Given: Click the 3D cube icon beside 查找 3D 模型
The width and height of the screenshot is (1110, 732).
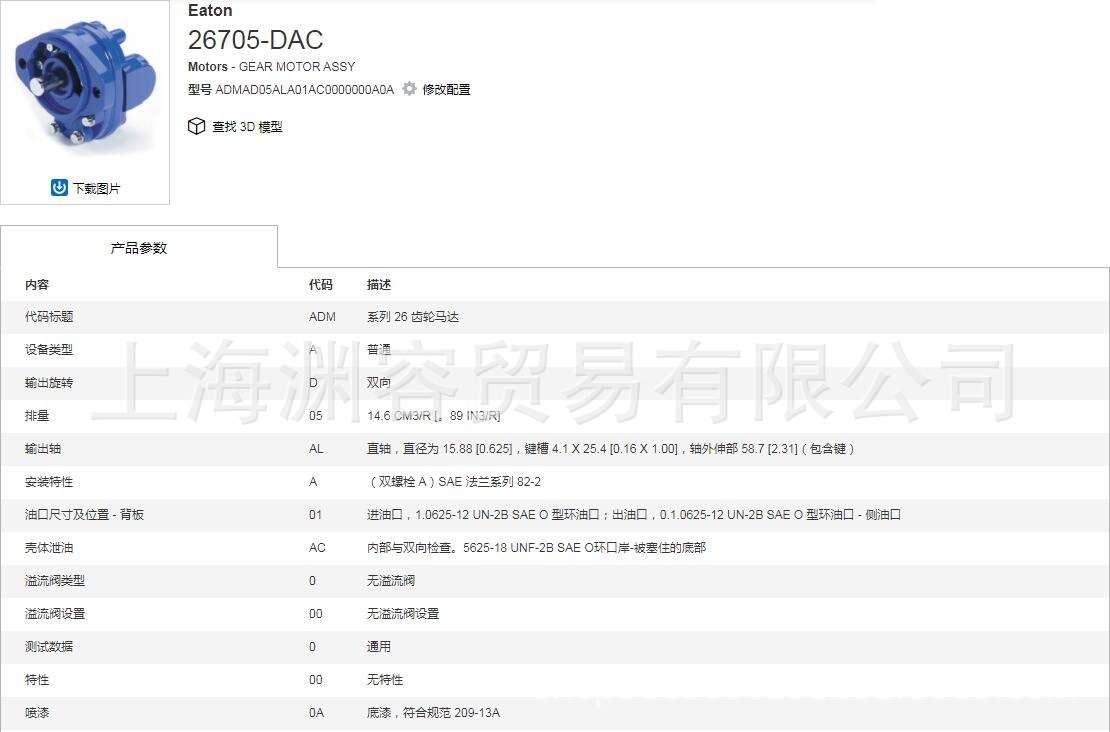Looking at the screenshot, I should [196, 126].
